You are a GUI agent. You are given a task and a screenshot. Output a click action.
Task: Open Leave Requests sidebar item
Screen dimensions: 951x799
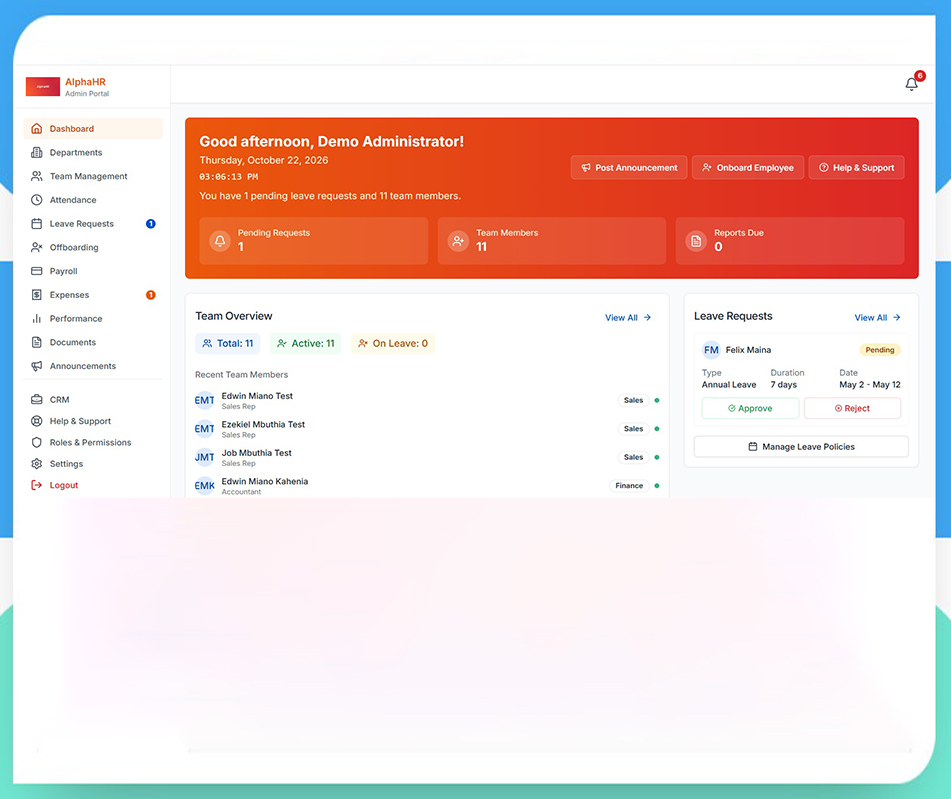[x=93, y=223]
